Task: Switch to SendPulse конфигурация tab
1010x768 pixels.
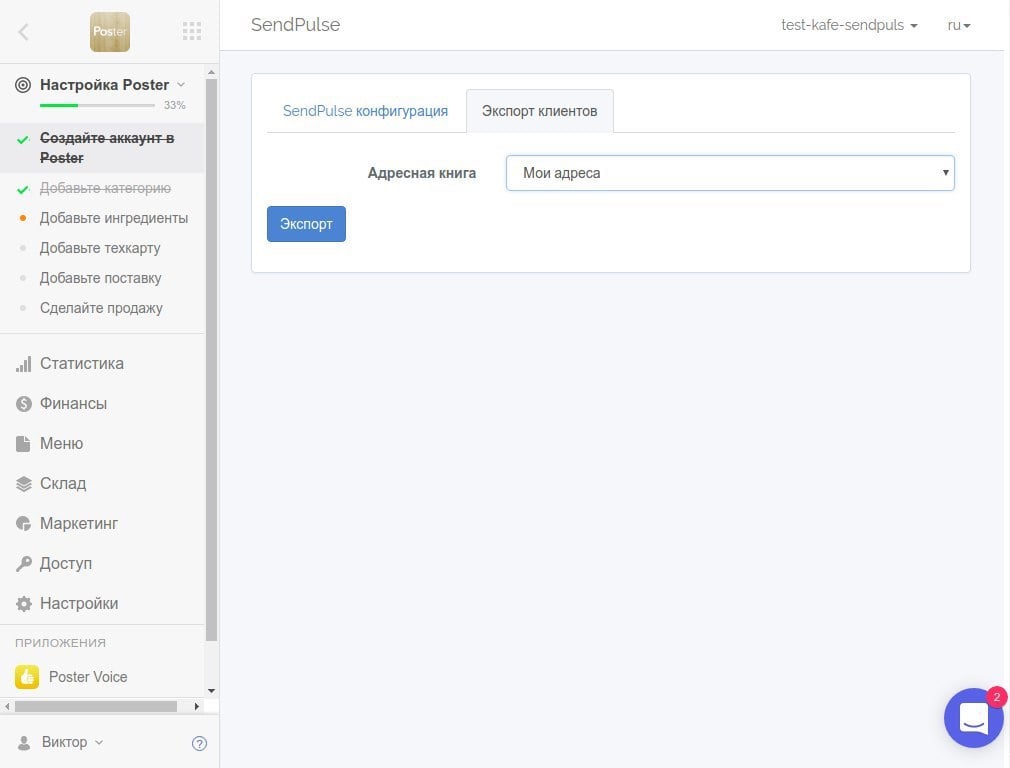Action: click(x=365, y=111)
